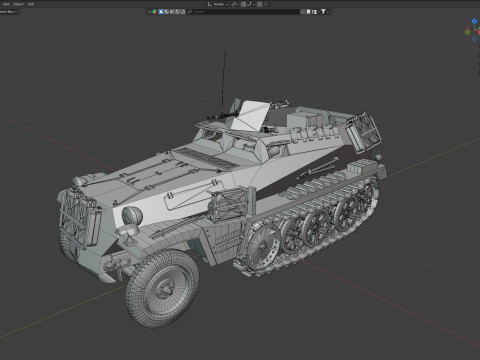Open the Object menu

[19, 4]
